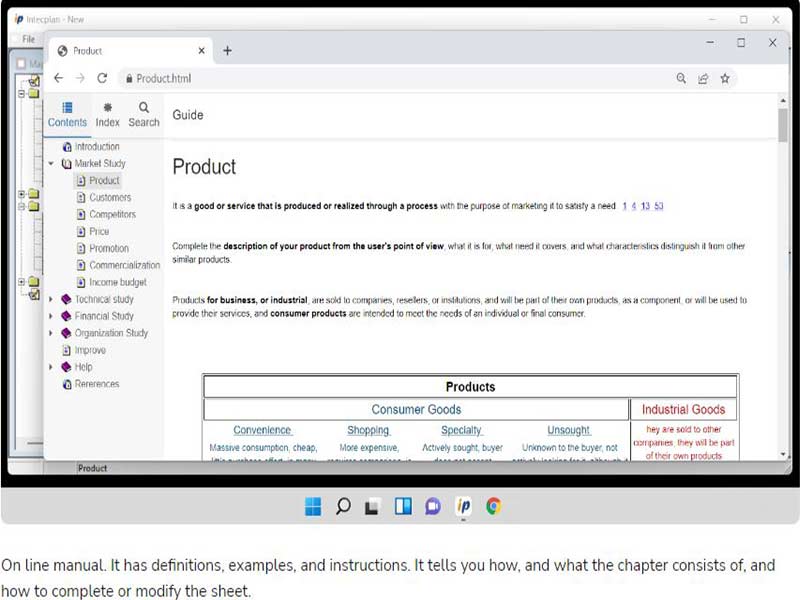800x600 pixels.
Task: Click the globe icon on the Product tab
Action: pos(62,51)
